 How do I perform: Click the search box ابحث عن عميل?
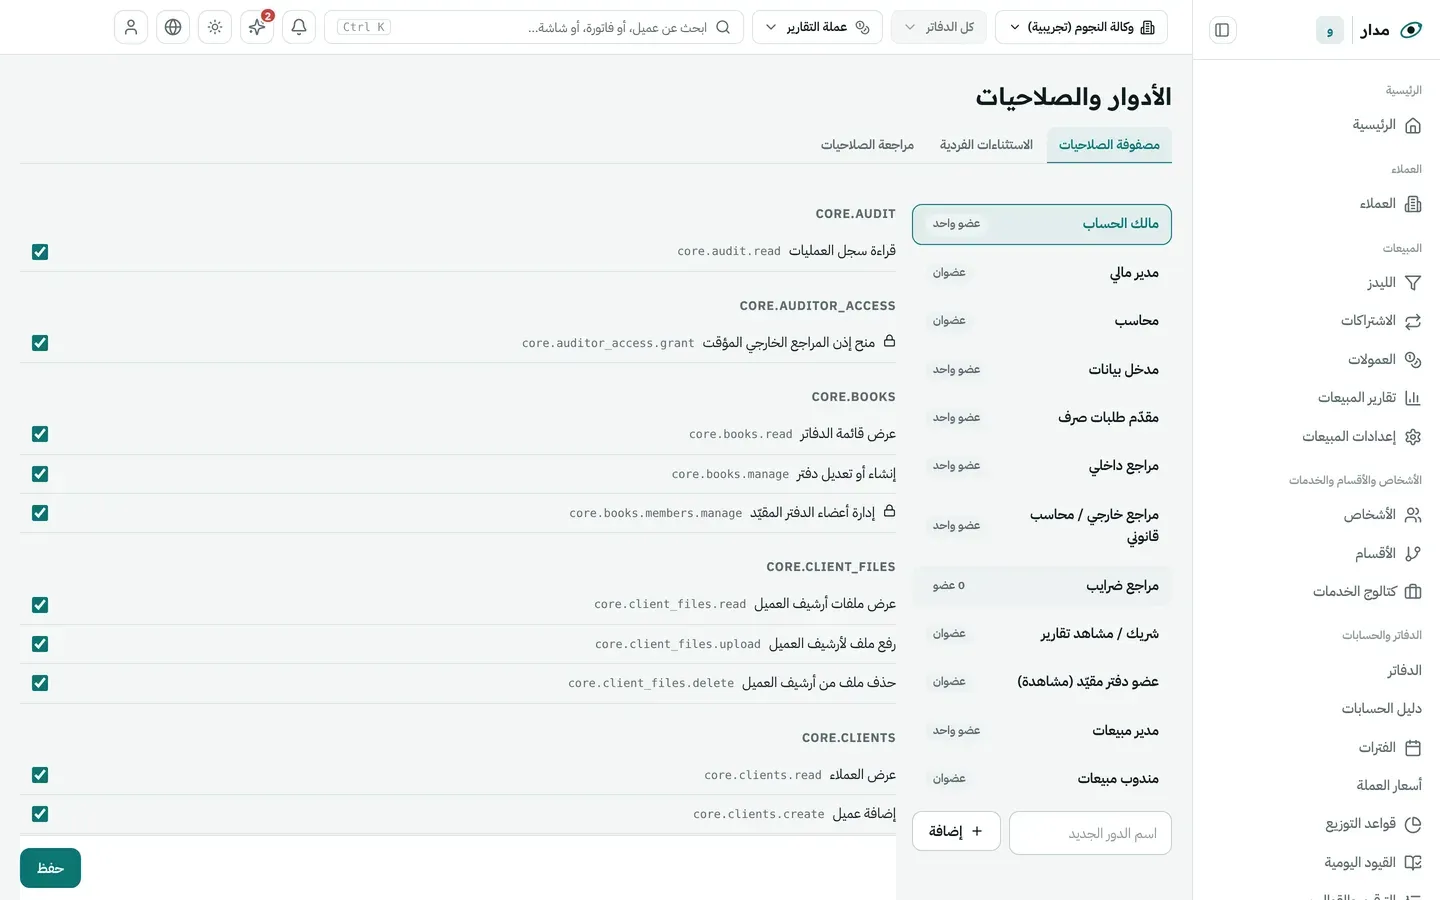[x=534, y=27]
